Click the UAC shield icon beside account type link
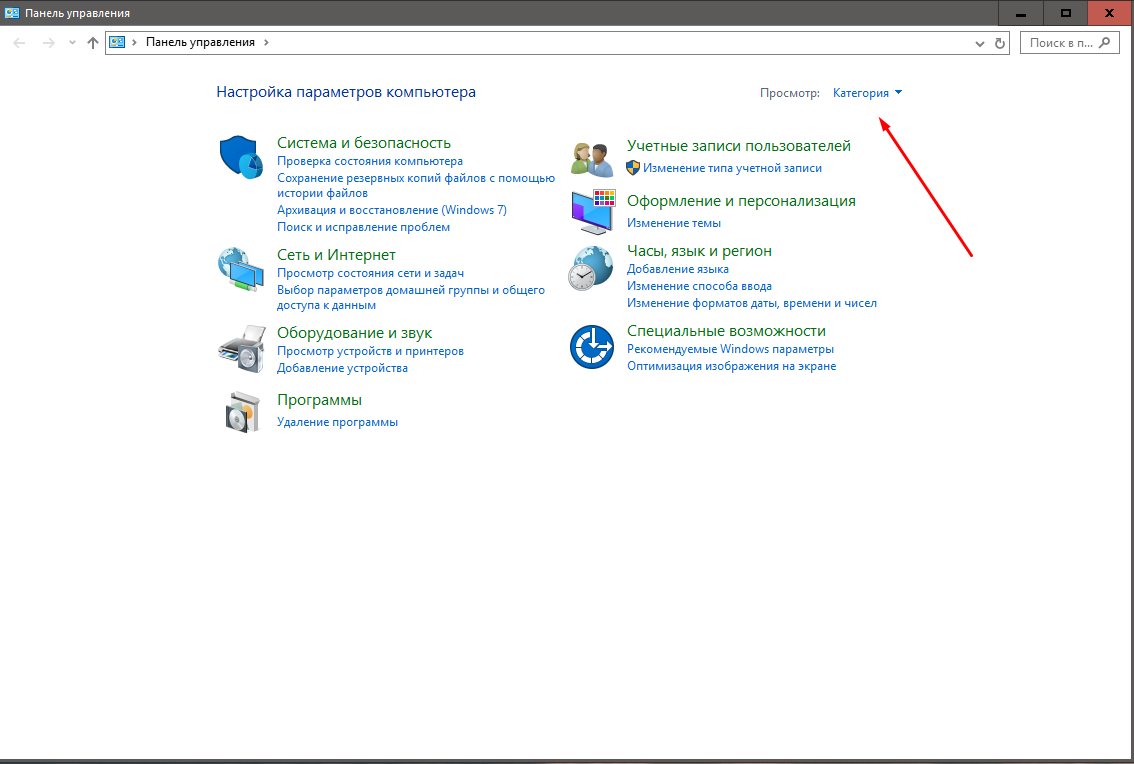 [x=633, y=168]
